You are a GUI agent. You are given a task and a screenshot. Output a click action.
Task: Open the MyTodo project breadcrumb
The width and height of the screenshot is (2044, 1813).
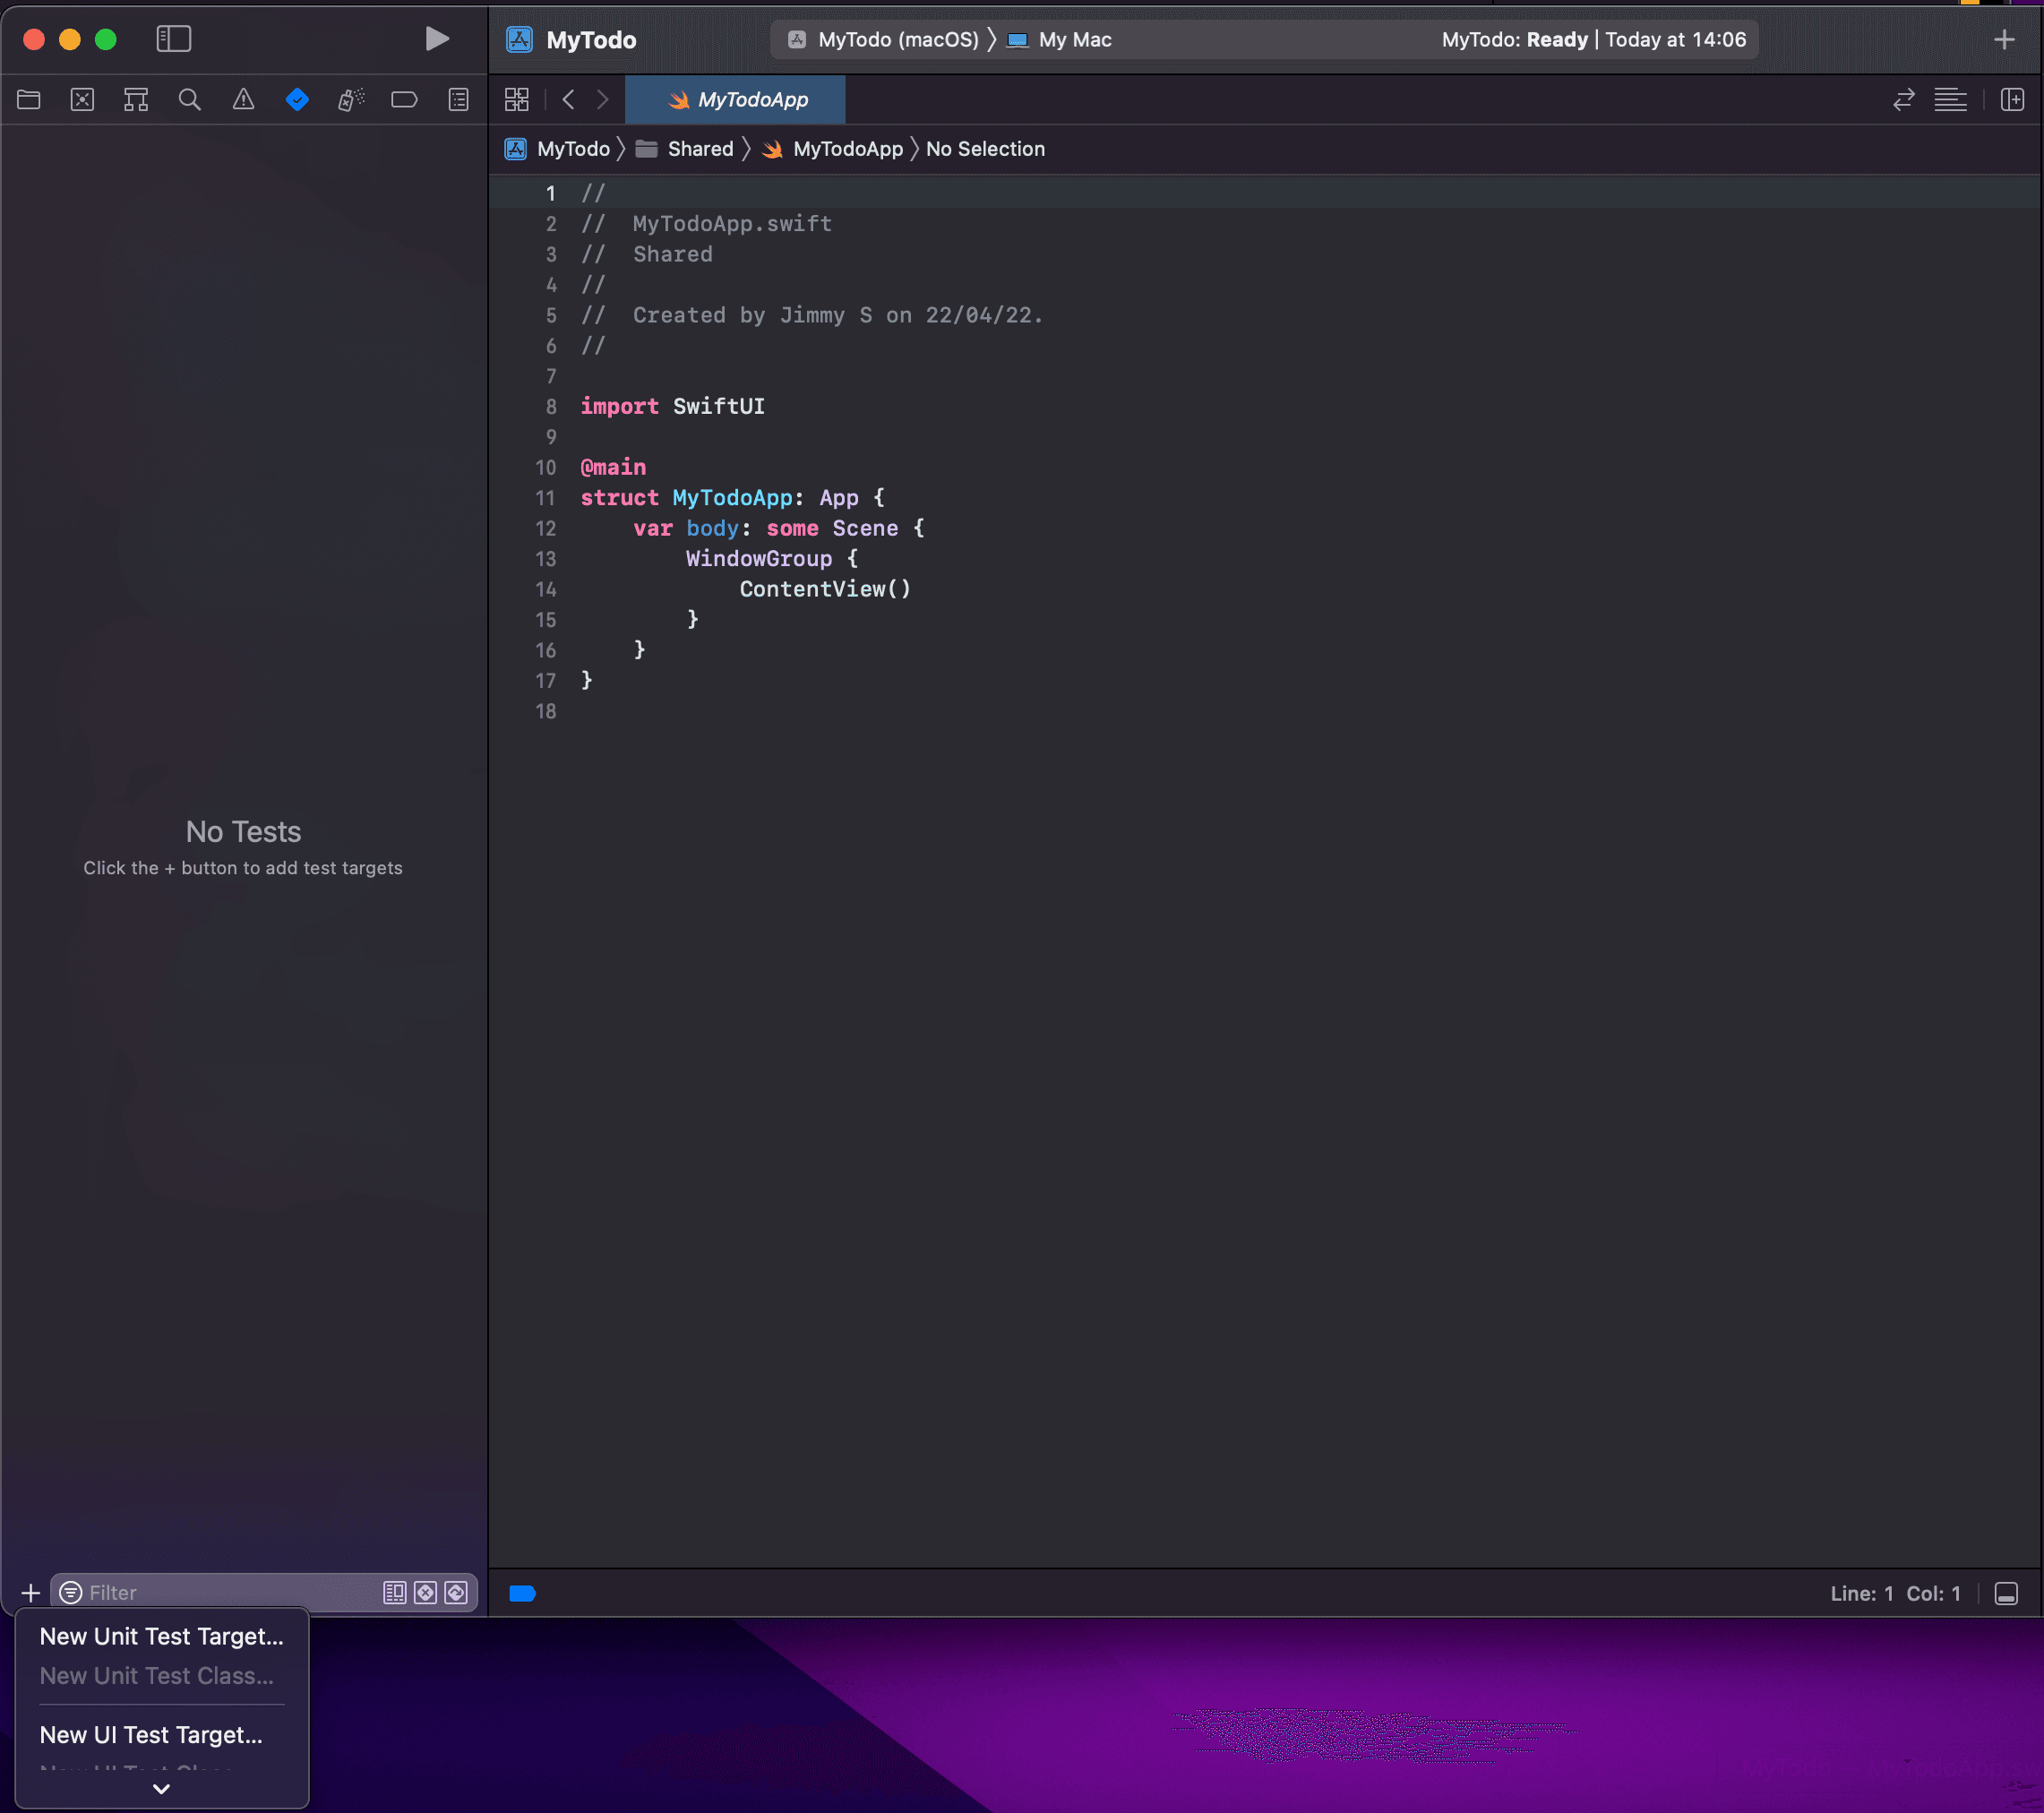click(x=558, y=149)
